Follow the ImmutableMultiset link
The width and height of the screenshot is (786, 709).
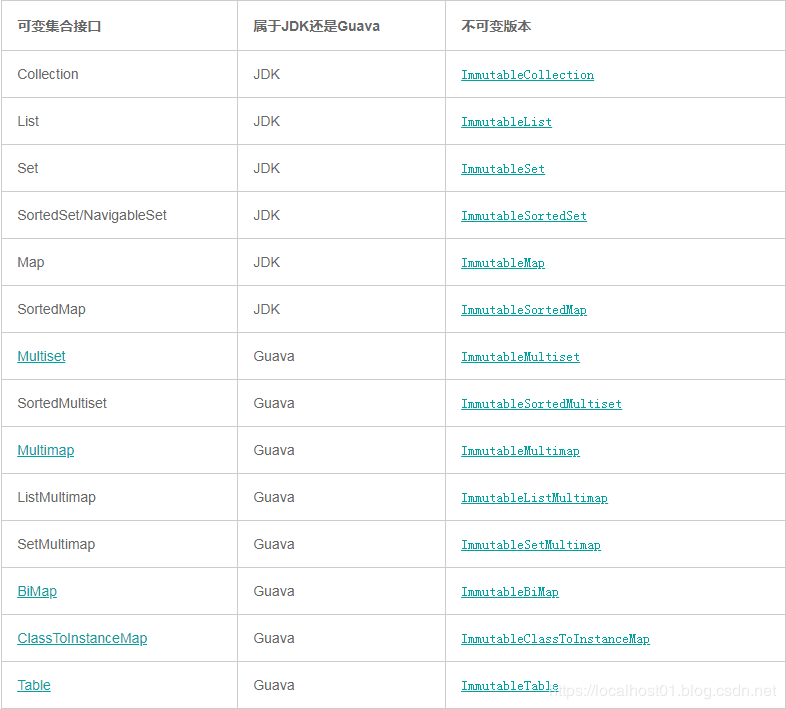coord(520,357)
